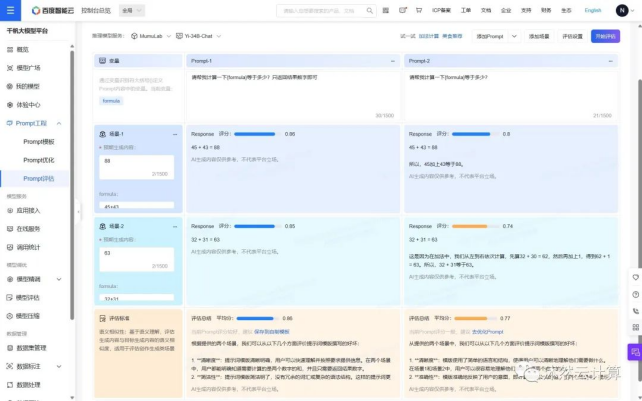
Task: Open the 场景-1 more options
Action: tap(175, 134)
